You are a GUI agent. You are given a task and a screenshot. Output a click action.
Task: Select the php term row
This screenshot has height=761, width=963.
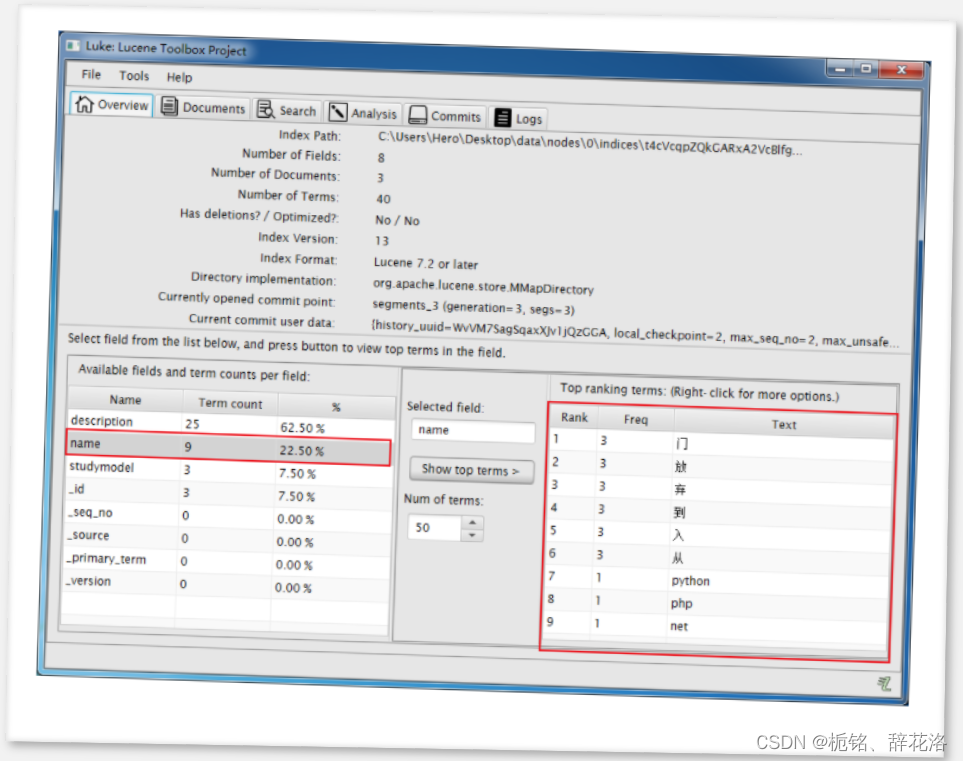click(x=718, y=602)
